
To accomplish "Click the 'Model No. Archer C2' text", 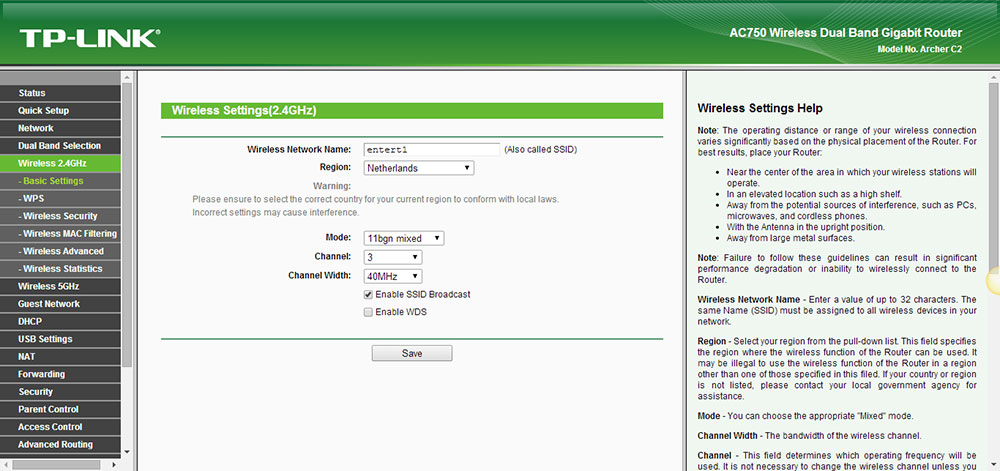I will [919, 49].
